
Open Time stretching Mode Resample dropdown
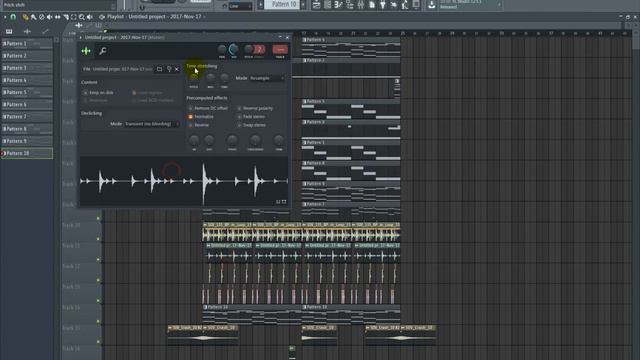[x=267, y=78]
